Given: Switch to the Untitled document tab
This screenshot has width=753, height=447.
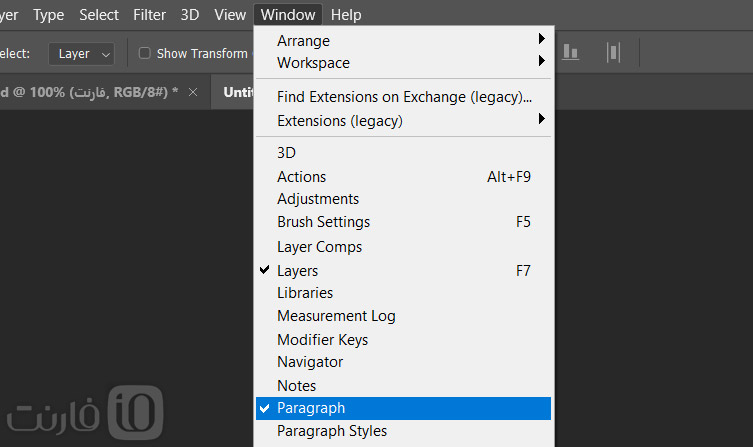Looking at the screenshot, I should pos(237,92).
